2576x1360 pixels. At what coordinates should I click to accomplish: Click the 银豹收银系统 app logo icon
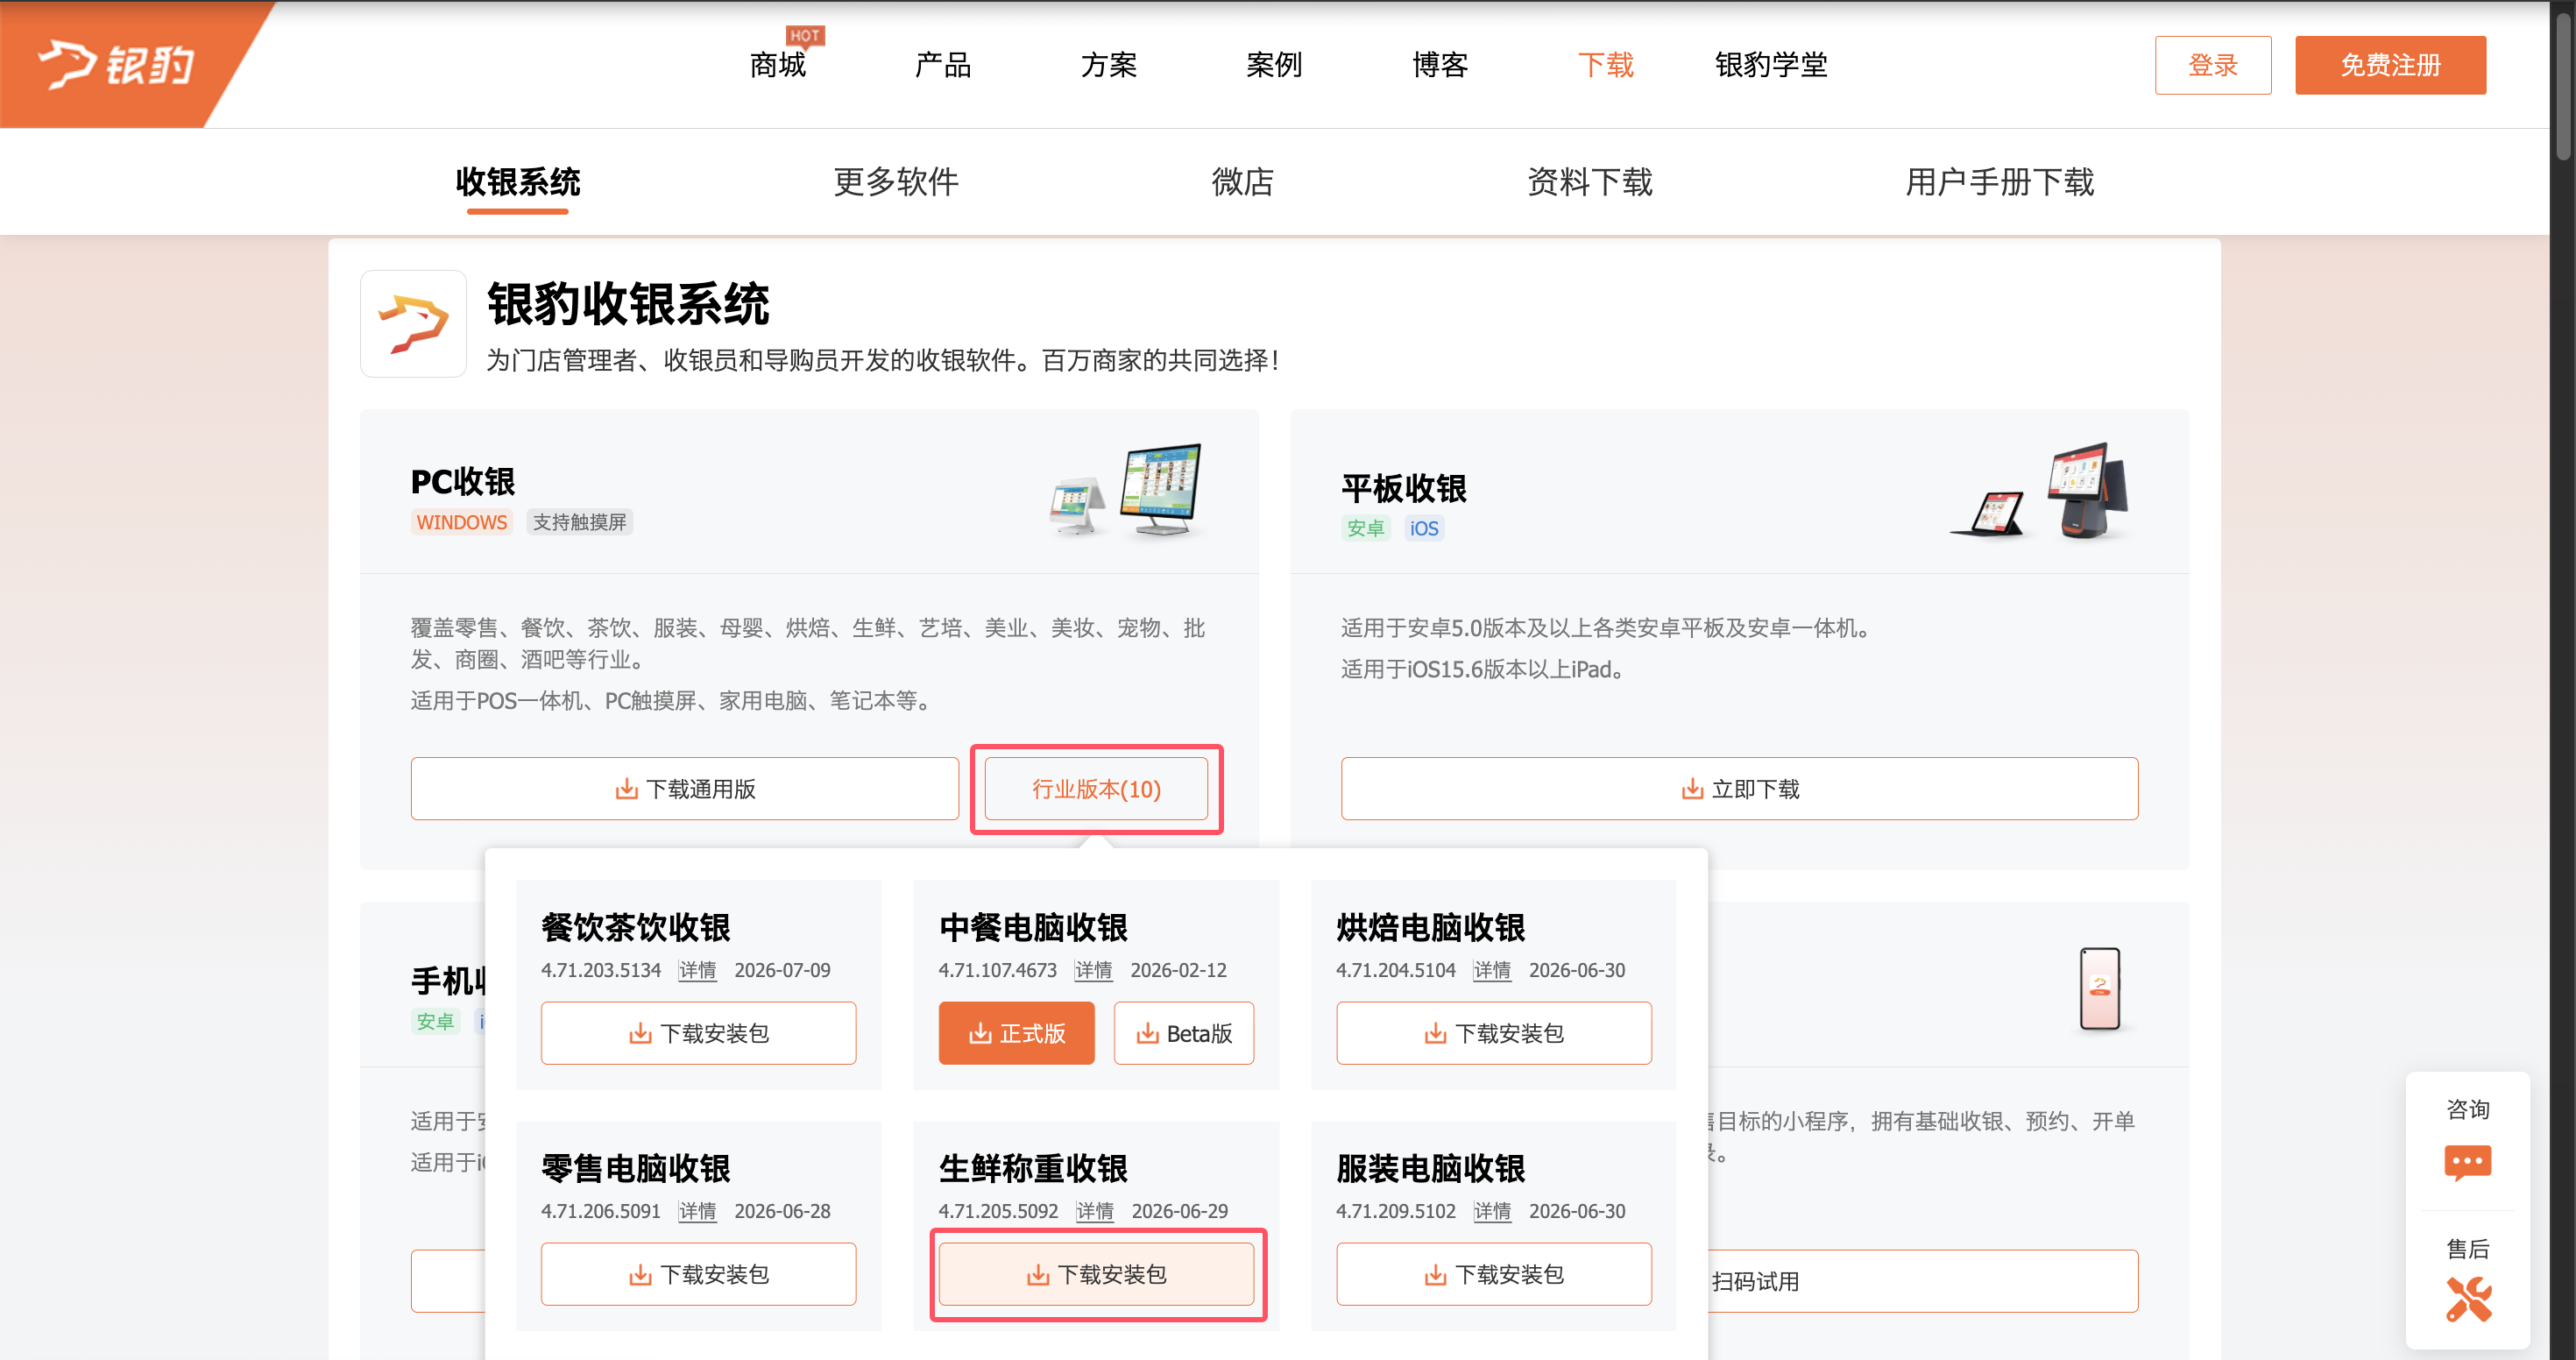point(413,323)
